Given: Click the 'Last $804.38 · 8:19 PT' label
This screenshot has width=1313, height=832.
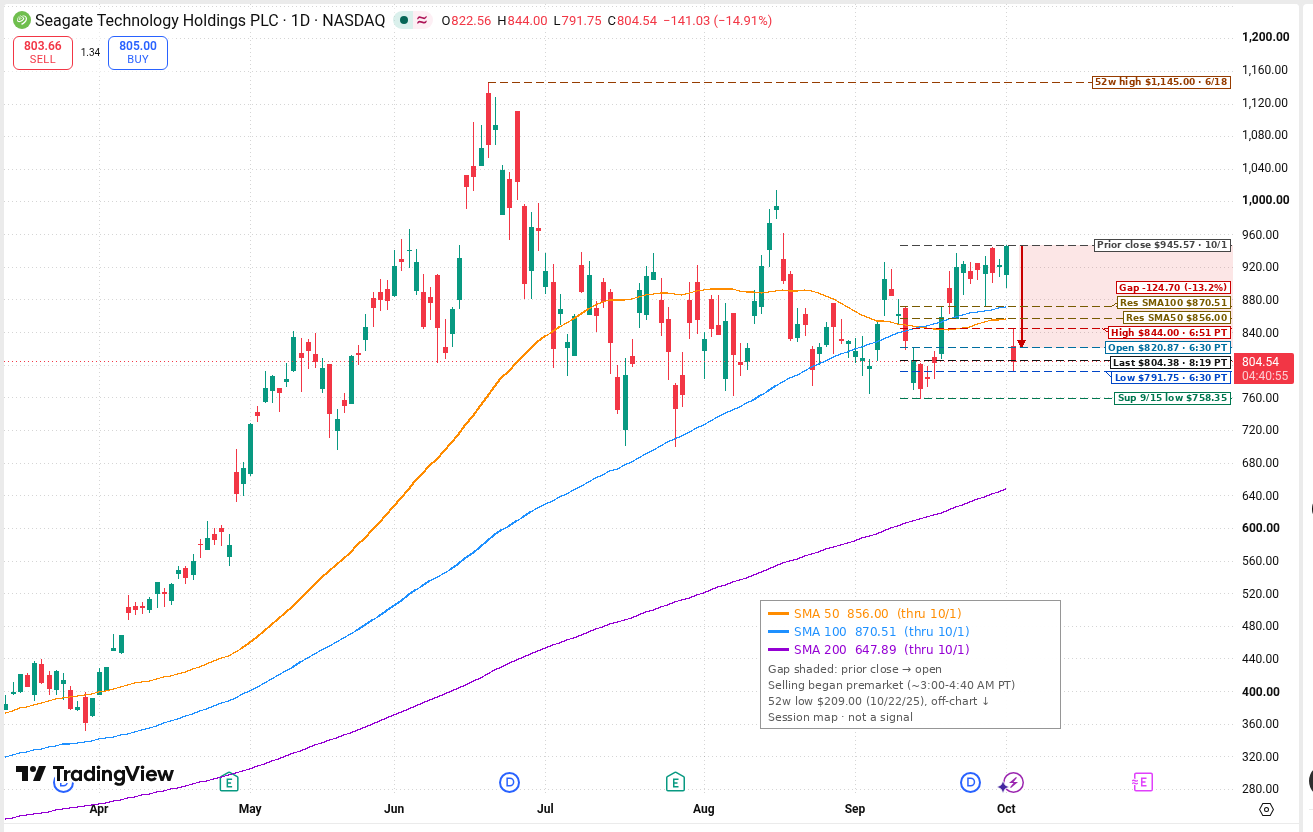Looking at the screenshot, I should pyautogui.click(x=1170, y=362).
